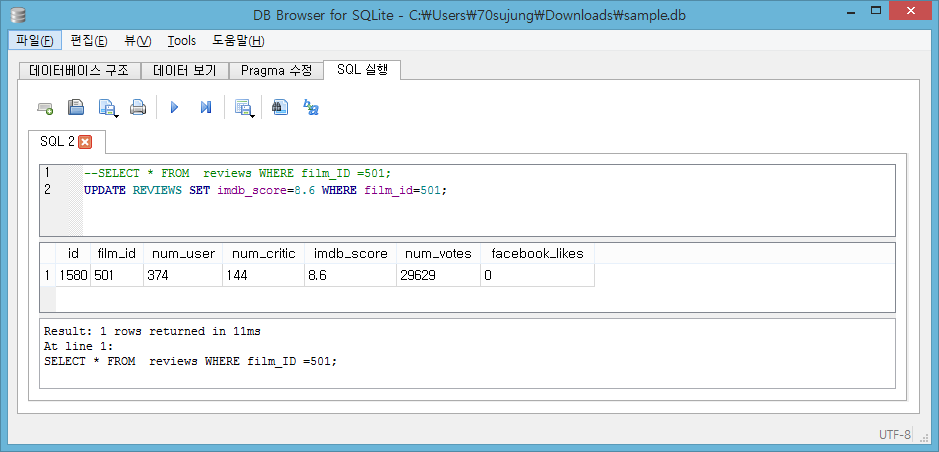
Task: Select the cell with id 1580
Action: pos(74,275)
